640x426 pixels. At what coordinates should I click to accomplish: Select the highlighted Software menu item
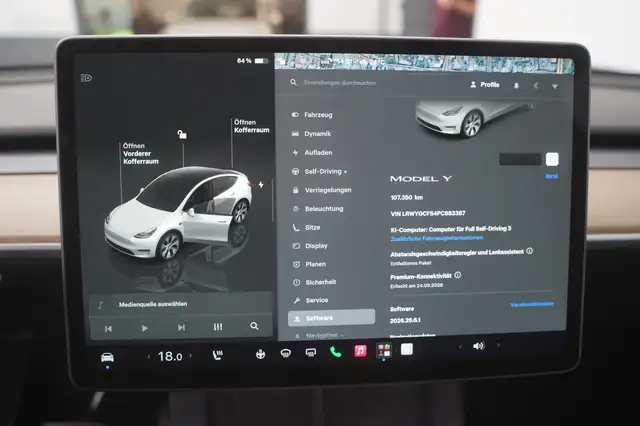pyautogui.click(x=331, y=318)
